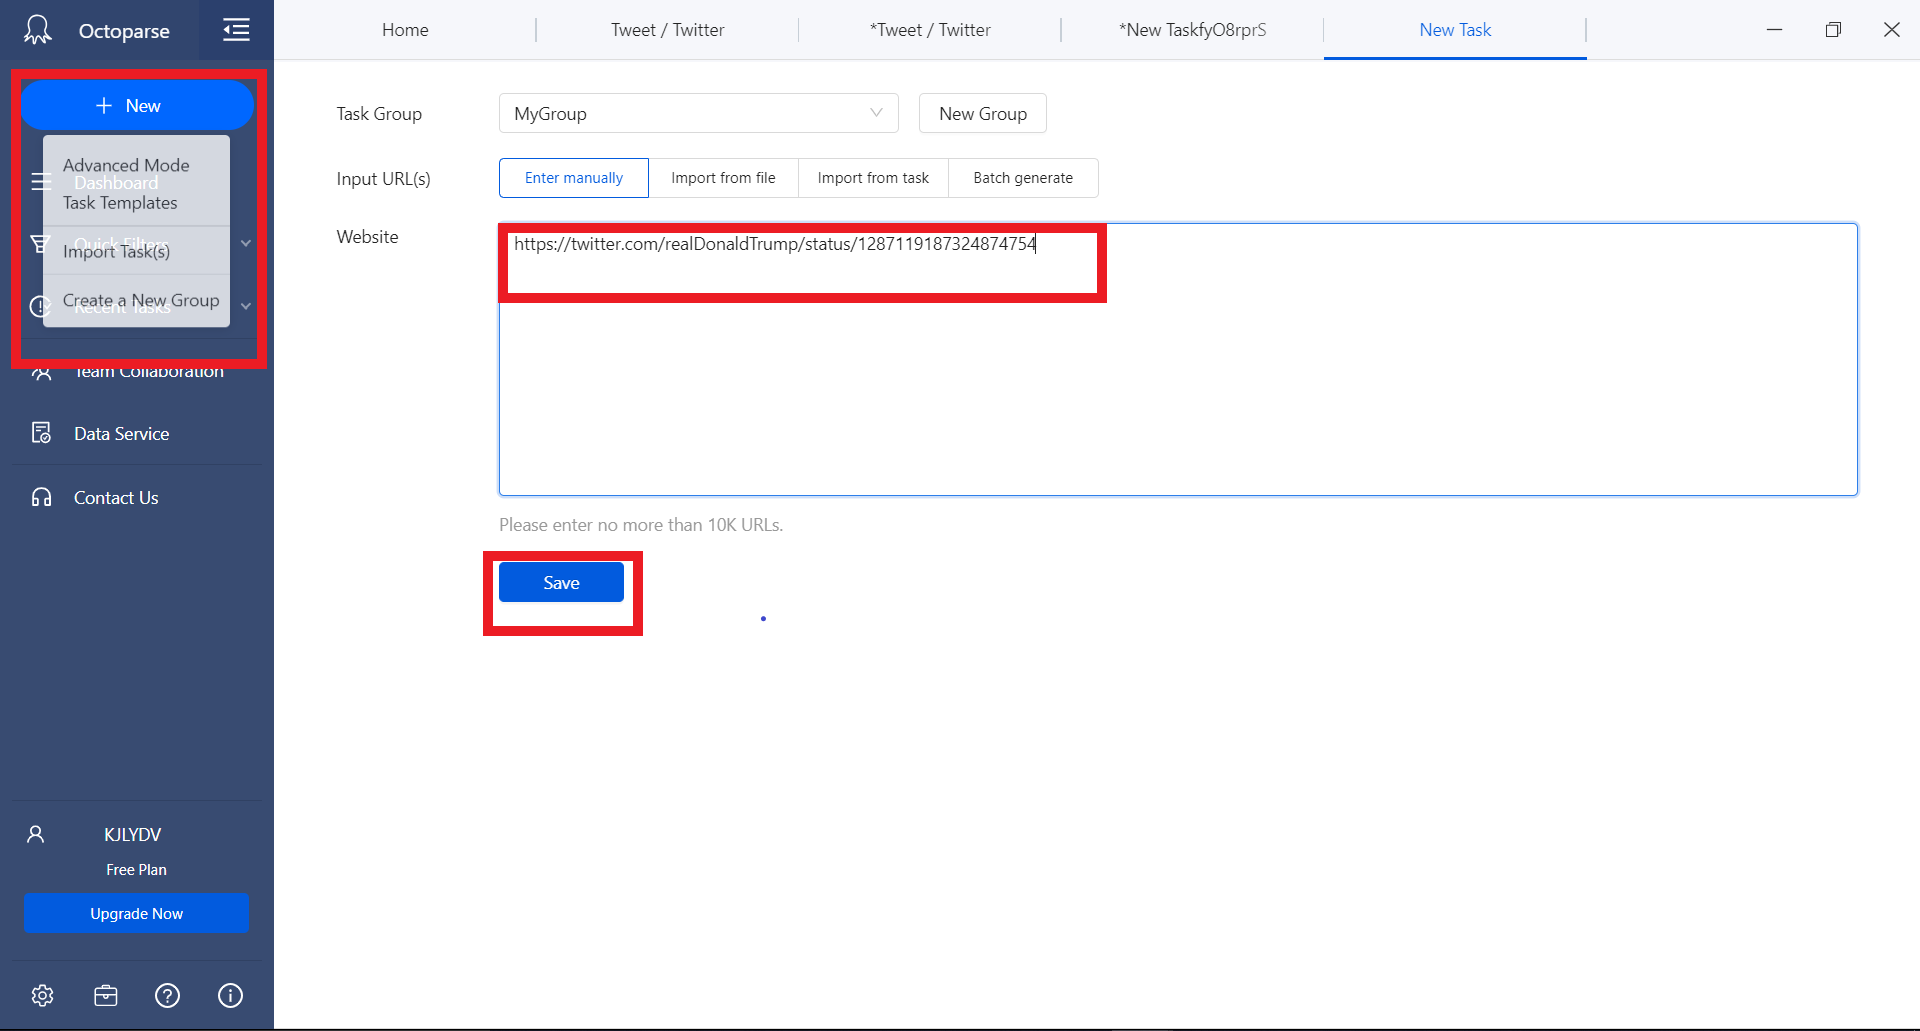Select Advanced Mode from the New menu

click(126, 165)
